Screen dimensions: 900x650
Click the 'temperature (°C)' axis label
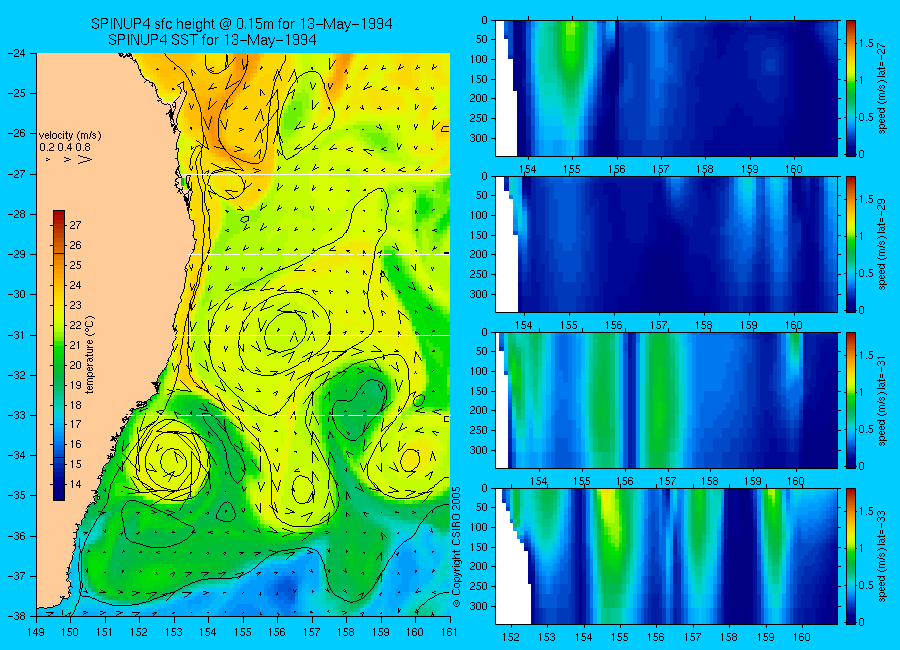[90, 355]
